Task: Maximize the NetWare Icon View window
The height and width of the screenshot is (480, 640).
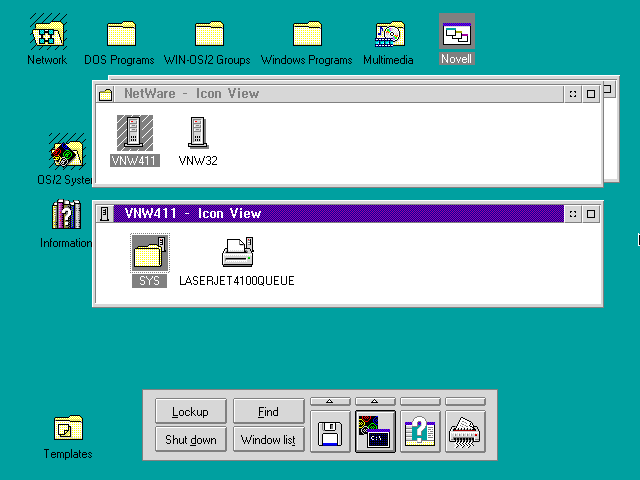Action: 591,94
